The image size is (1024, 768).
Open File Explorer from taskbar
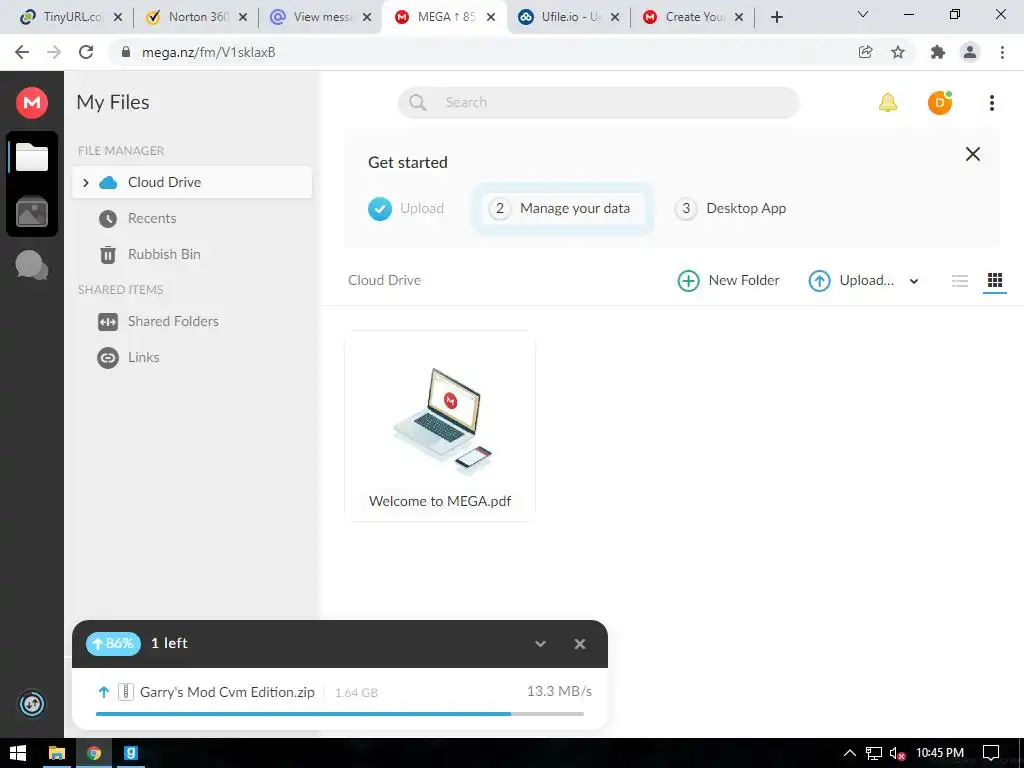pos(57,753)
